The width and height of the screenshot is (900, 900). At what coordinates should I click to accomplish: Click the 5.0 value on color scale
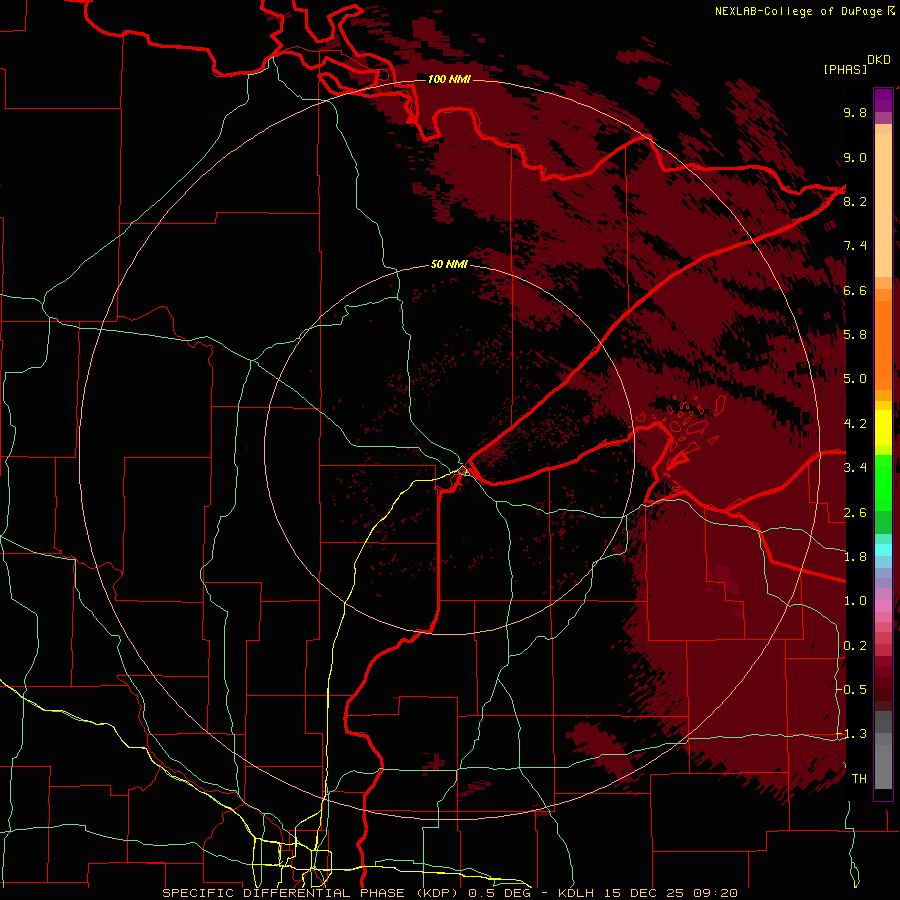click(855, 379)
